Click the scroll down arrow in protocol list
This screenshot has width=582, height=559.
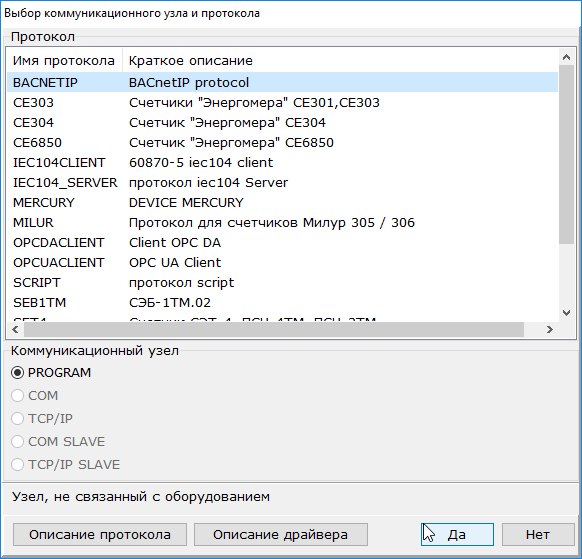[x=566, y=313]
